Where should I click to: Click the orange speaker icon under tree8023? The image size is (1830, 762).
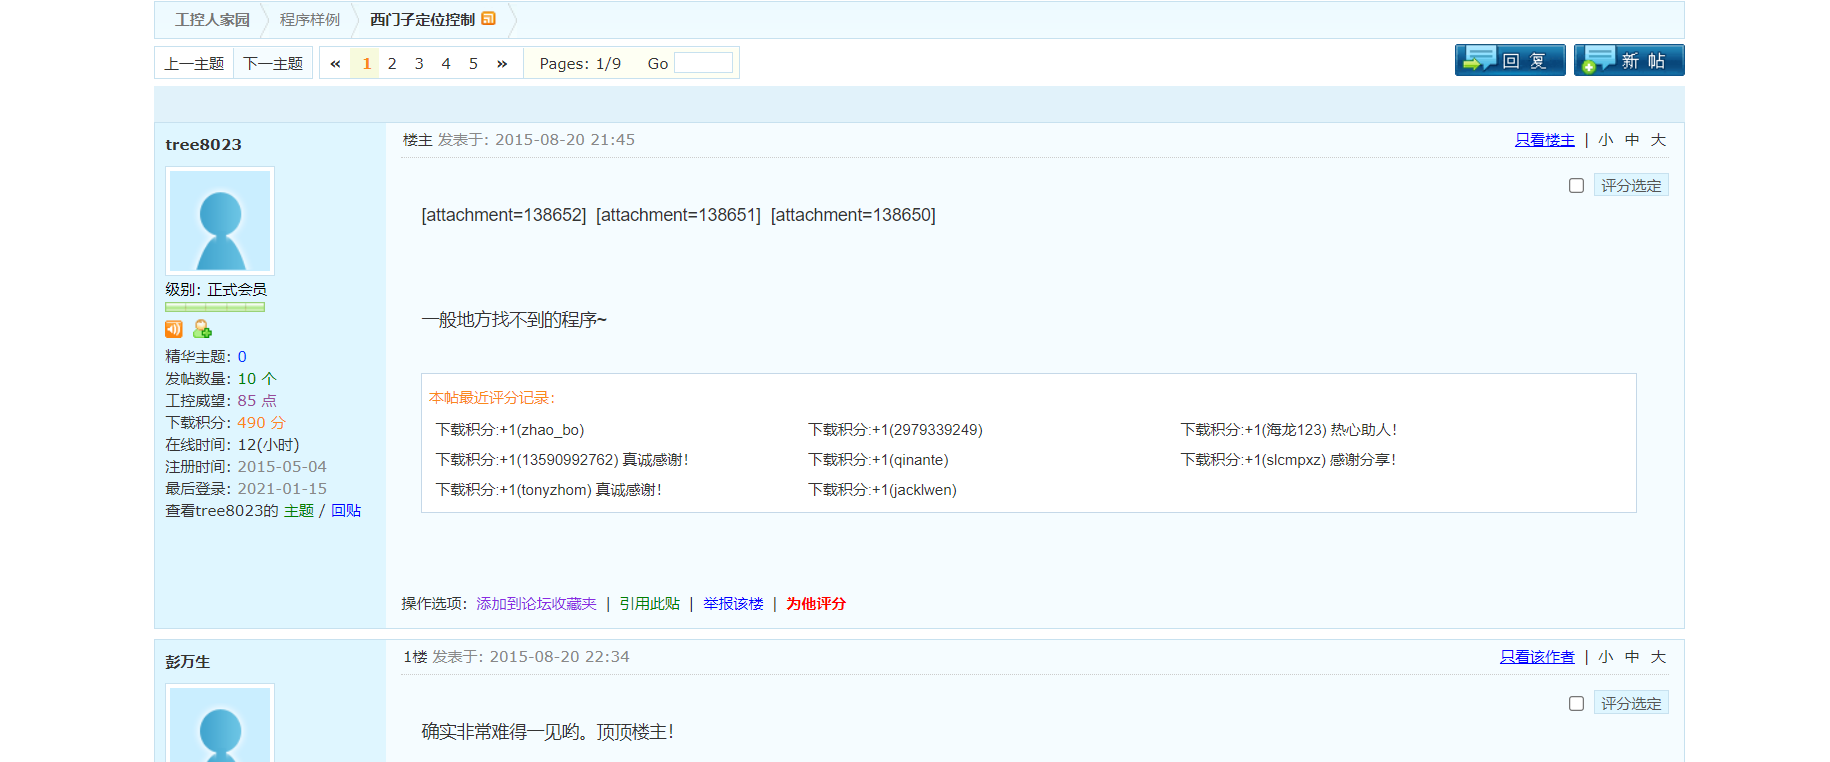point(174,329)
